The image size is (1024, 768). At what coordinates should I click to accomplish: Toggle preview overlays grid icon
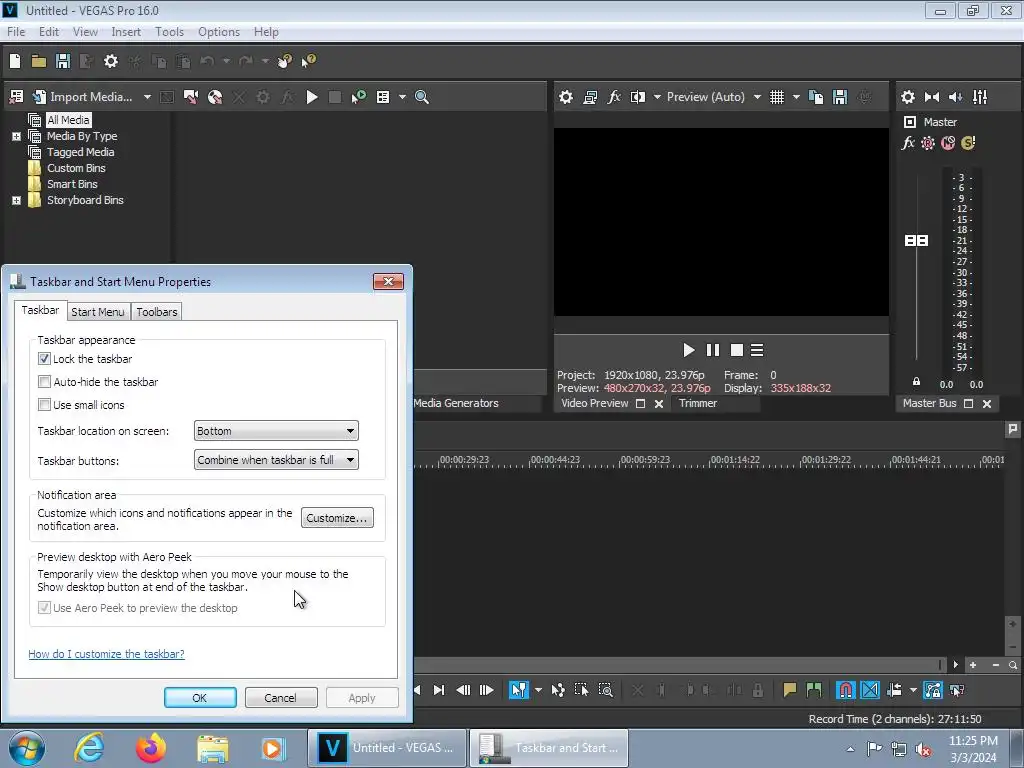776,97
